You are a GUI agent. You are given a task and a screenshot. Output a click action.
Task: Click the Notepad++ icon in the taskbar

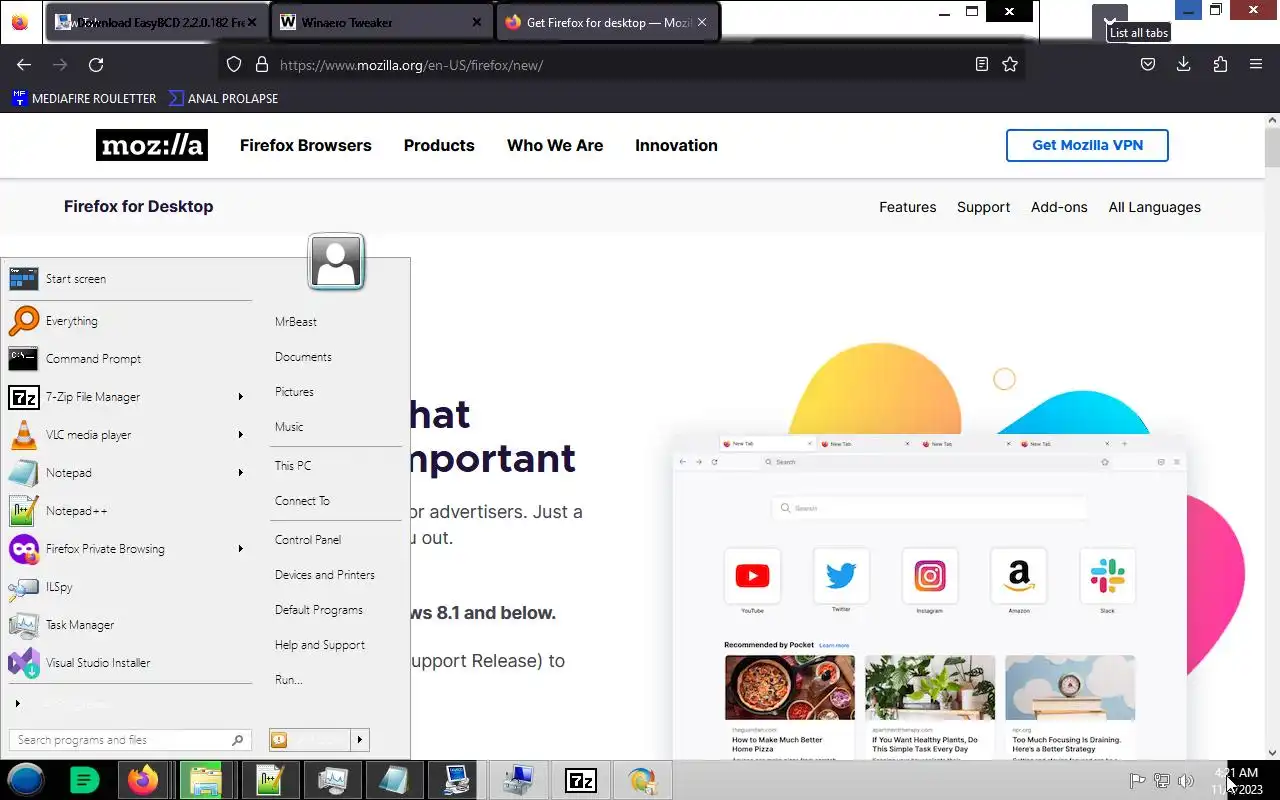click(x=269, y=780)
